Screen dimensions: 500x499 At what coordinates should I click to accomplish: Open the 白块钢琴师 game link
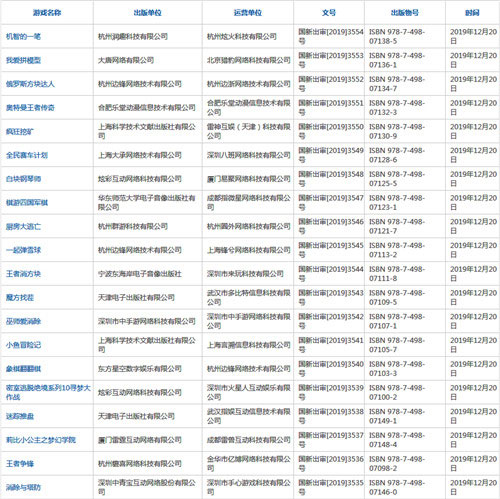click(x=23, y=179)
